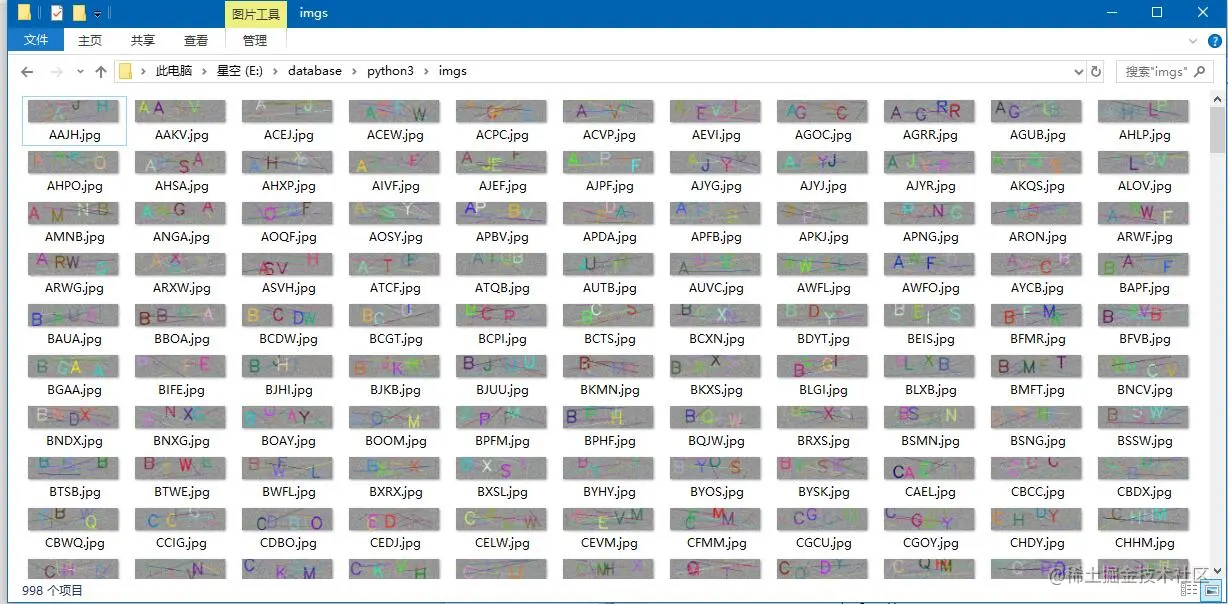Screen dimensions: 1228x604
Task: Click the AWFO.jpg file name
Action: (x=930, y=288)
